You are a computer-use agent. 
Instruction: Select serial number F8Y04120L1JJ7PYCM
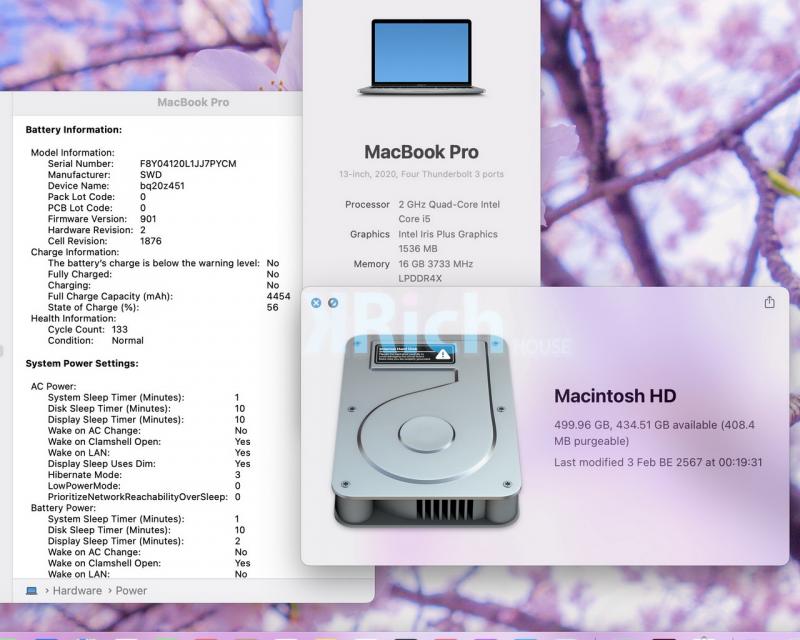tap(188, 164)
